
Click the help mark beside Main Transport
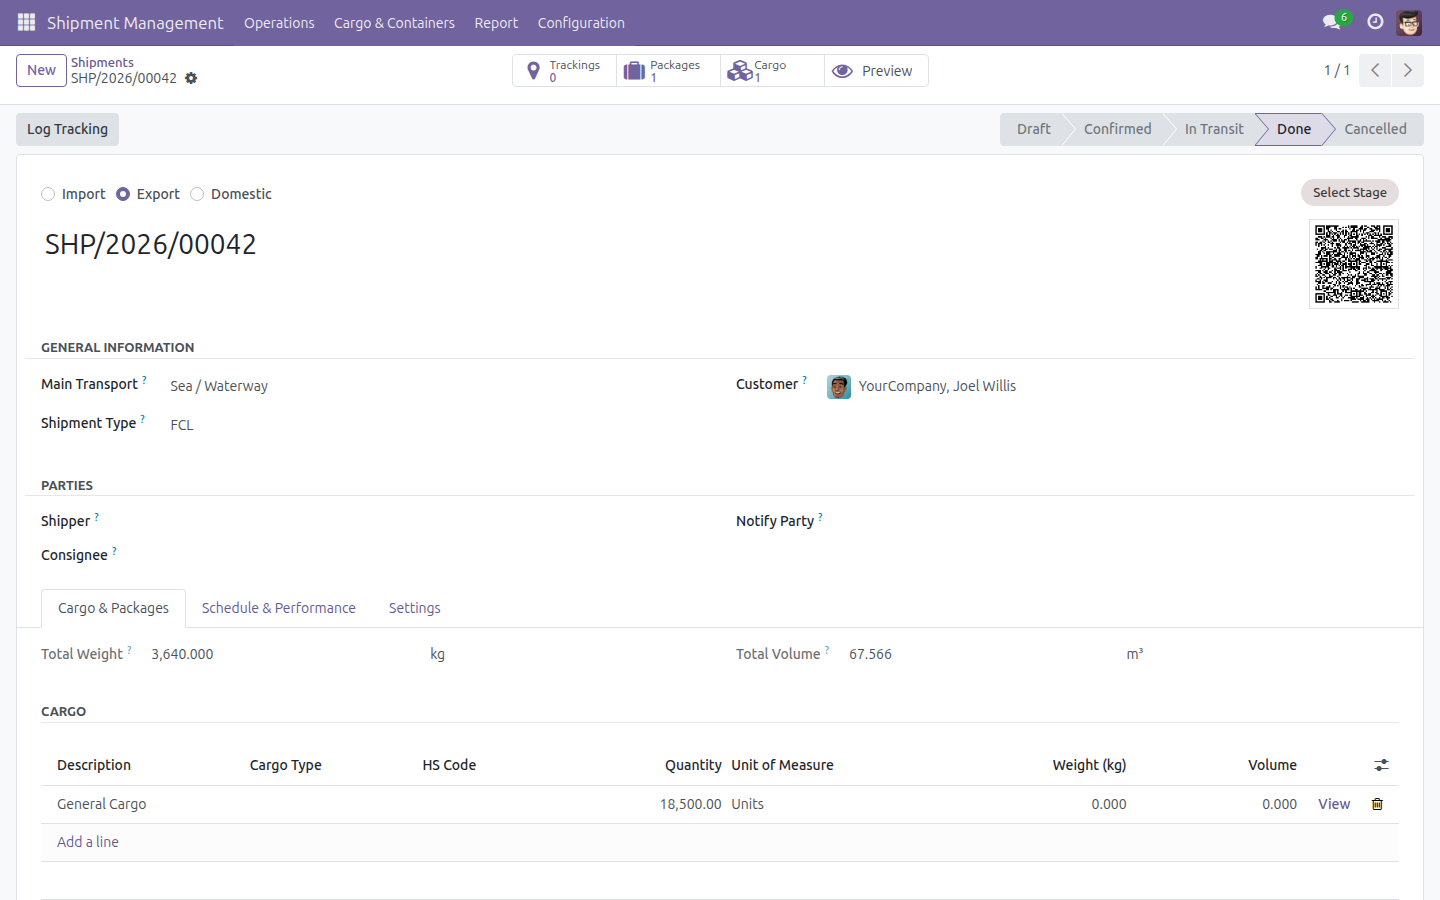(x=144, y=380)
